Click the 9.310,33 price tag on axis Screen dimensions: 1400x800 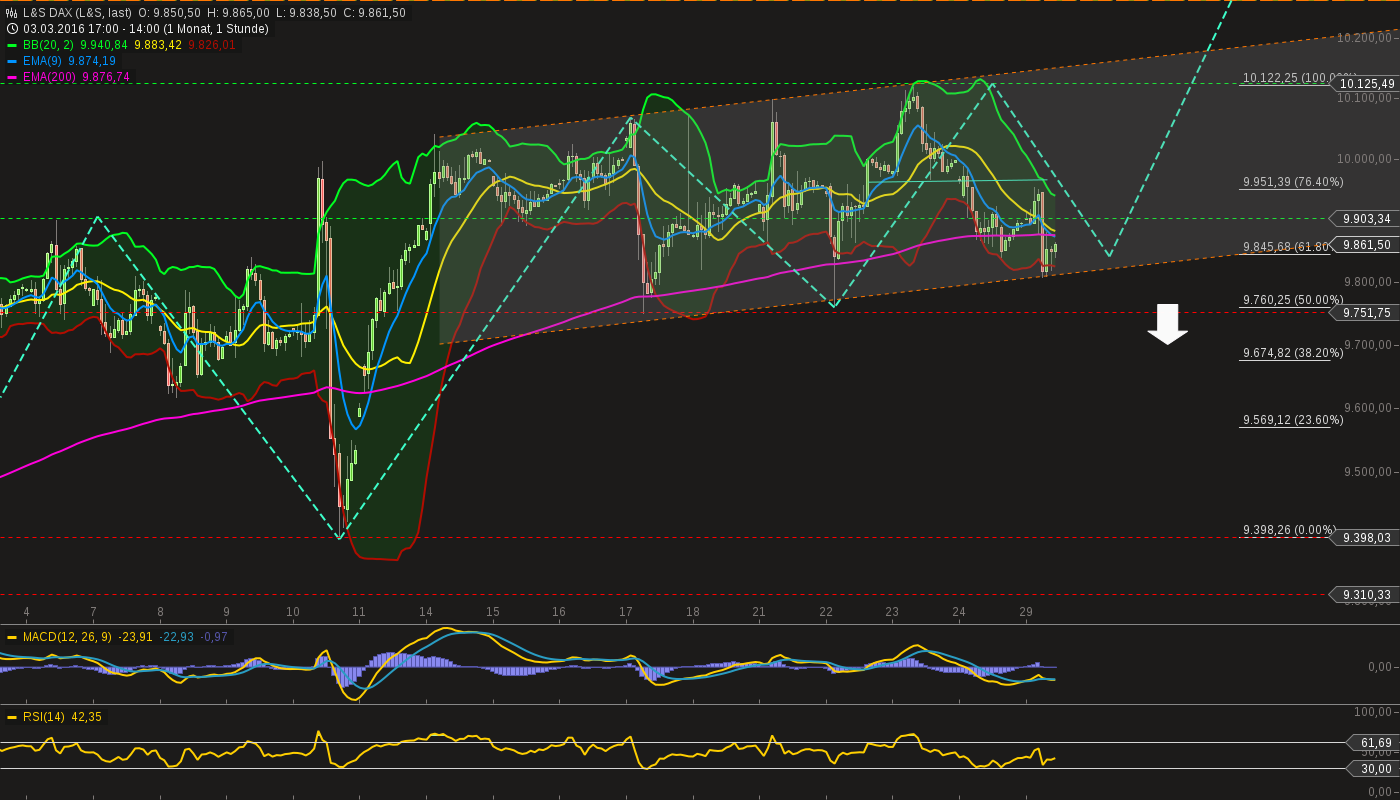(1367, 595)
